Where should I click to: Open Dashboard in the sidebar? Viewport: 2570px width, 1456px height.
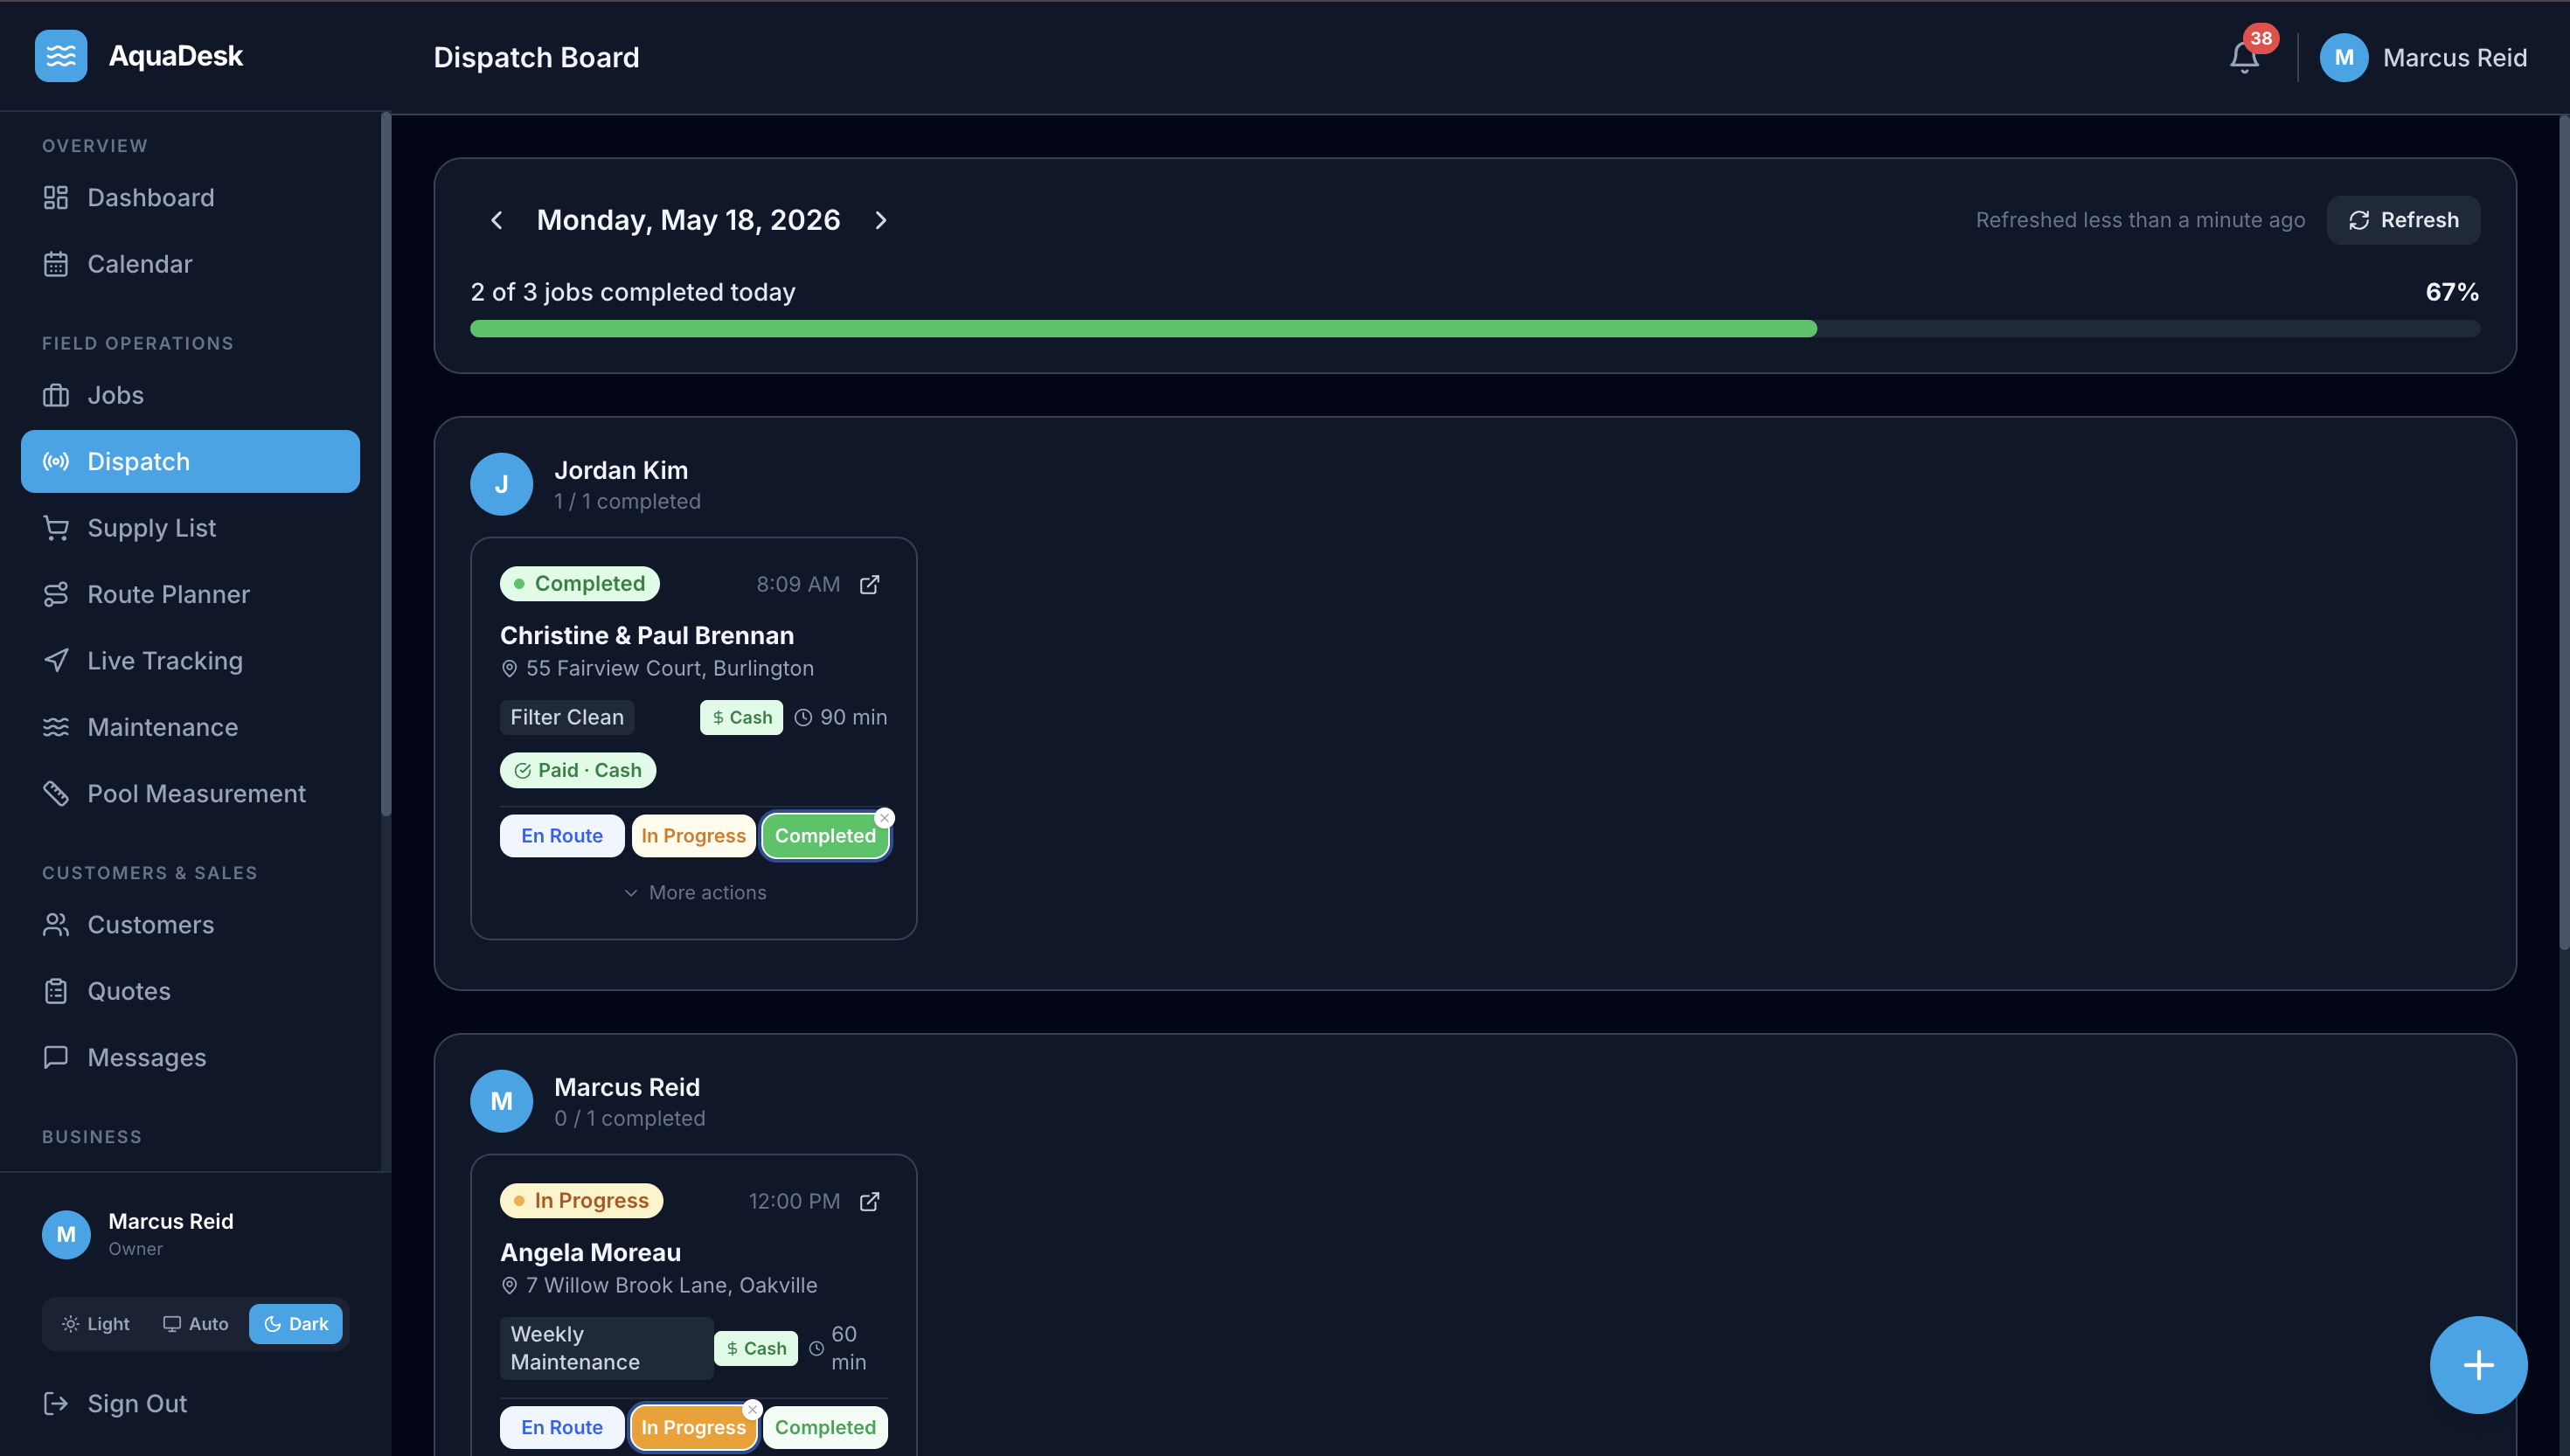[190, 198]
